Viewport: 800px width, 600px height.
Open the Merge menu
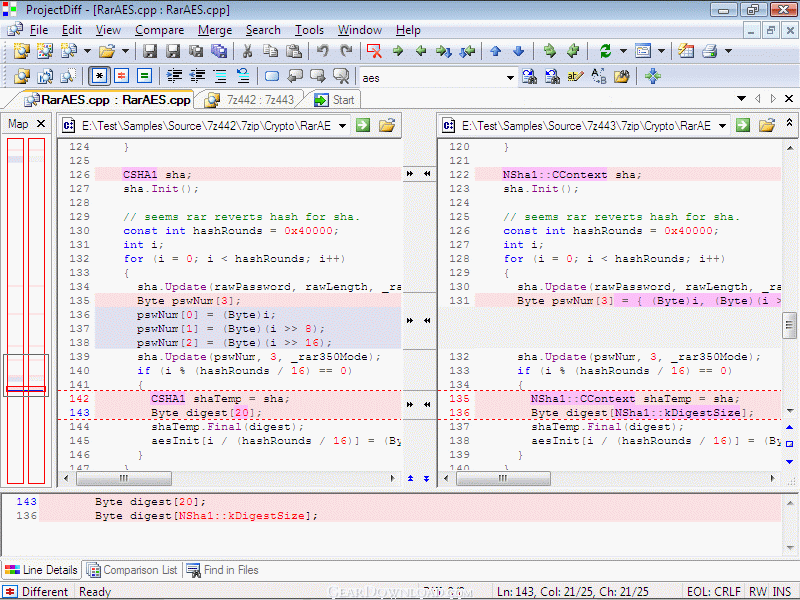tap(215, 30)
